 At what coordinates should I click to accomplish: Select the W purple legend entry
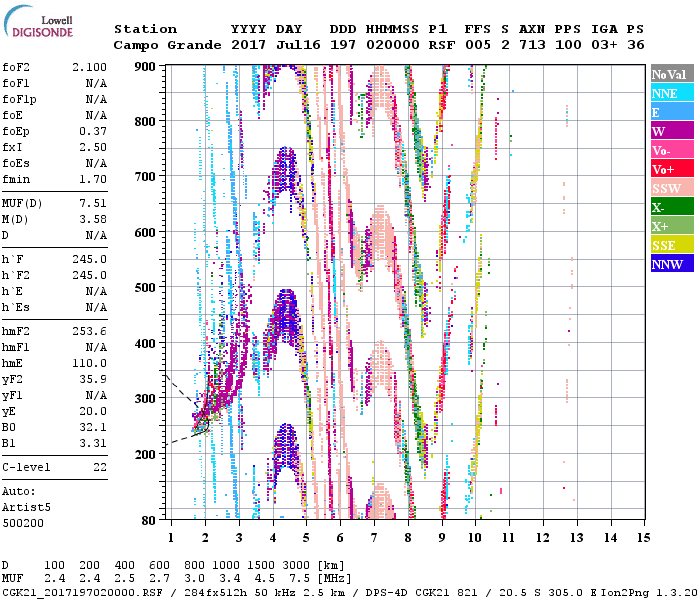tap(672, 131)
